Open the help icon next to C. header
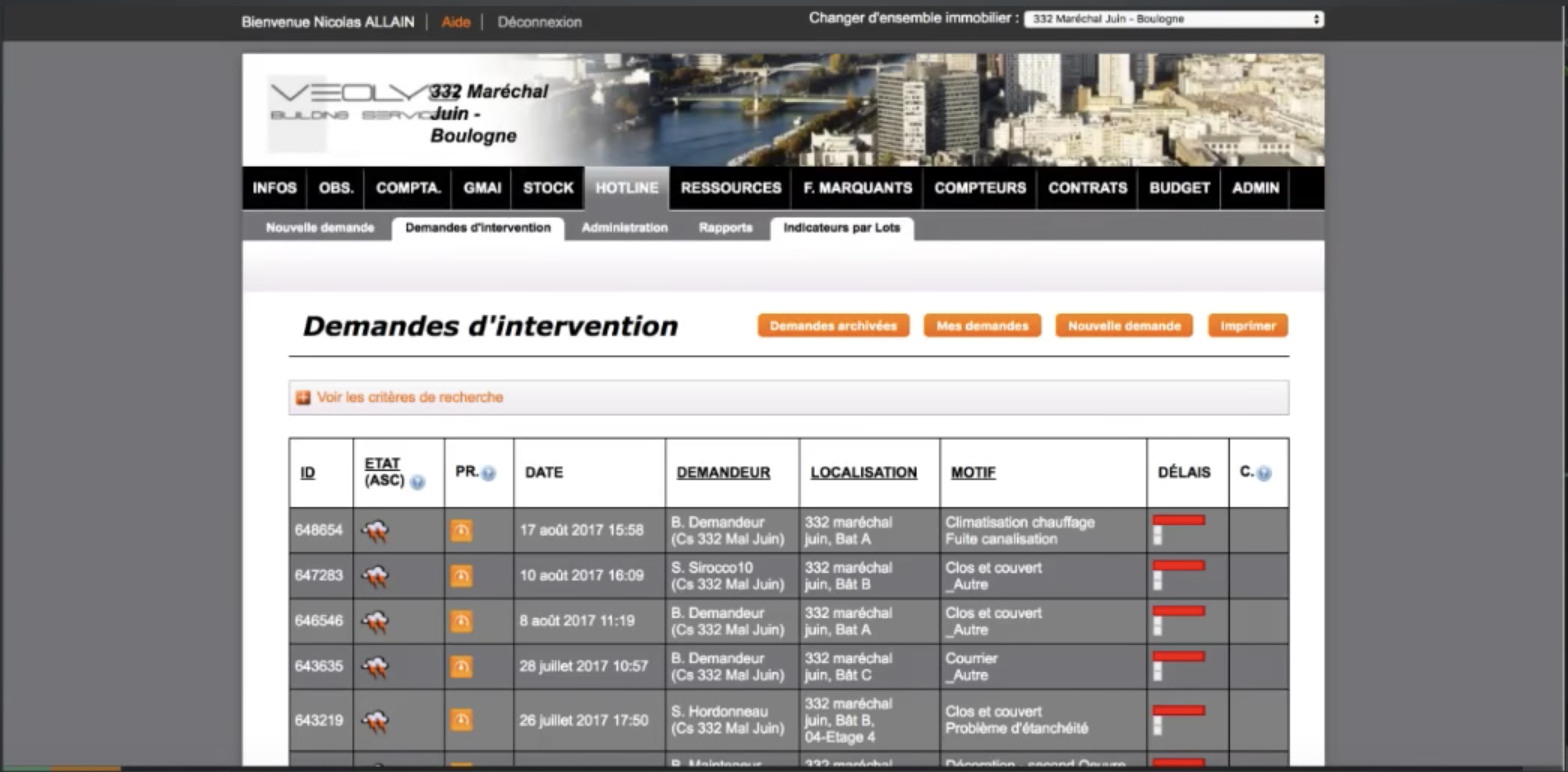 [1264, 473]
